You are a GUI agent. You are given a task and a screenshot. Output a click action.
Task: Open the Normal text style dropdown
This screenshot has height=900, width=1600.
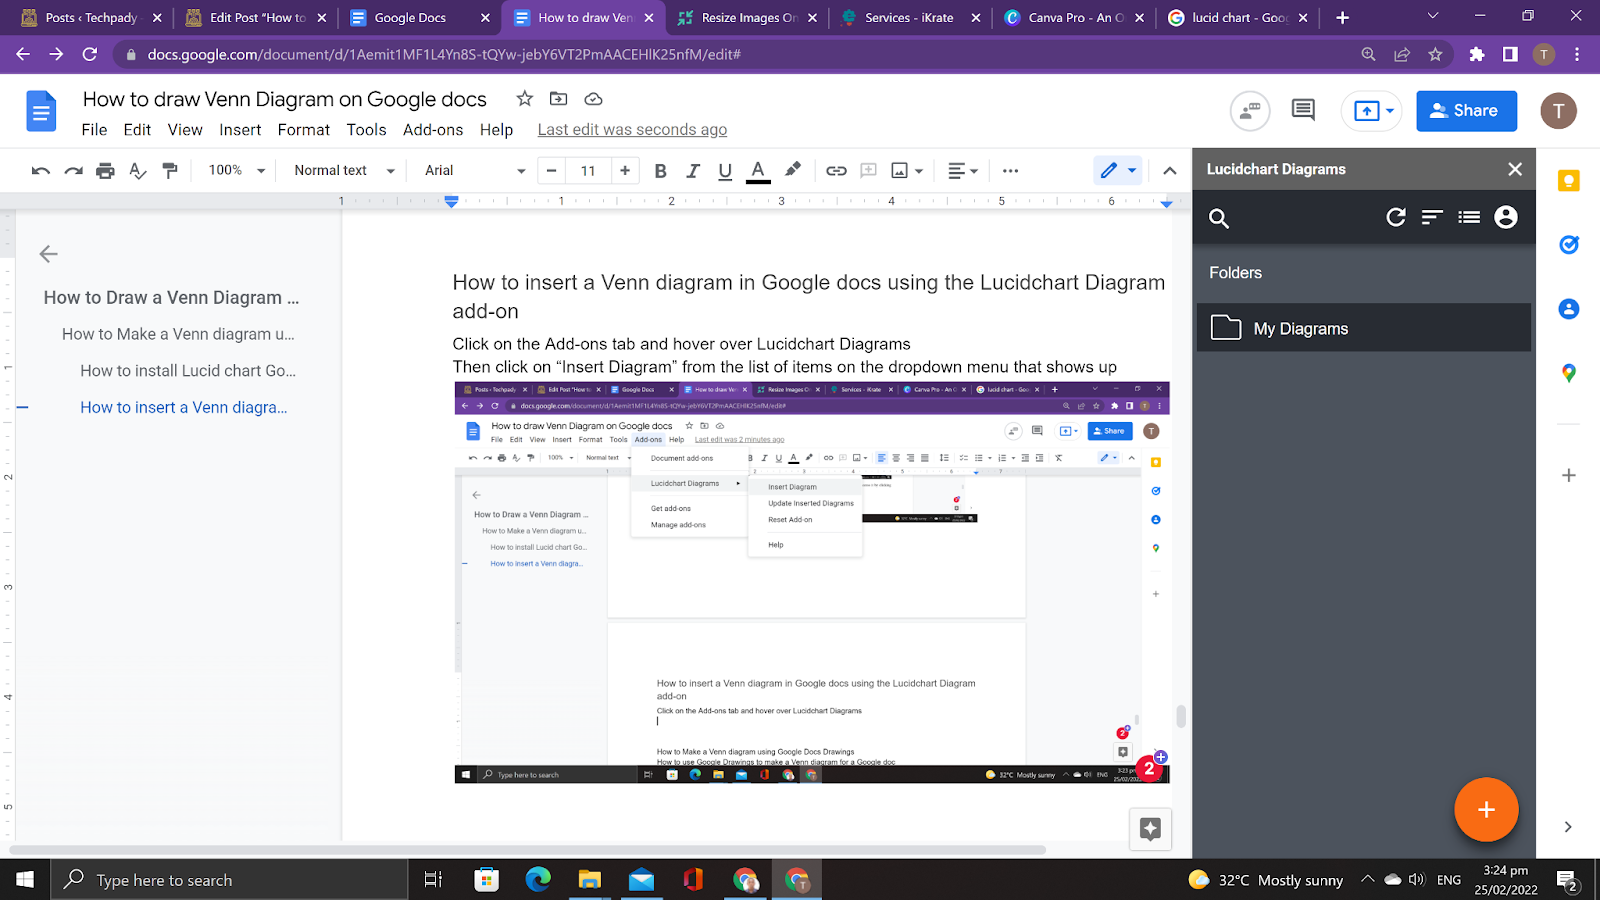[344, 171]
